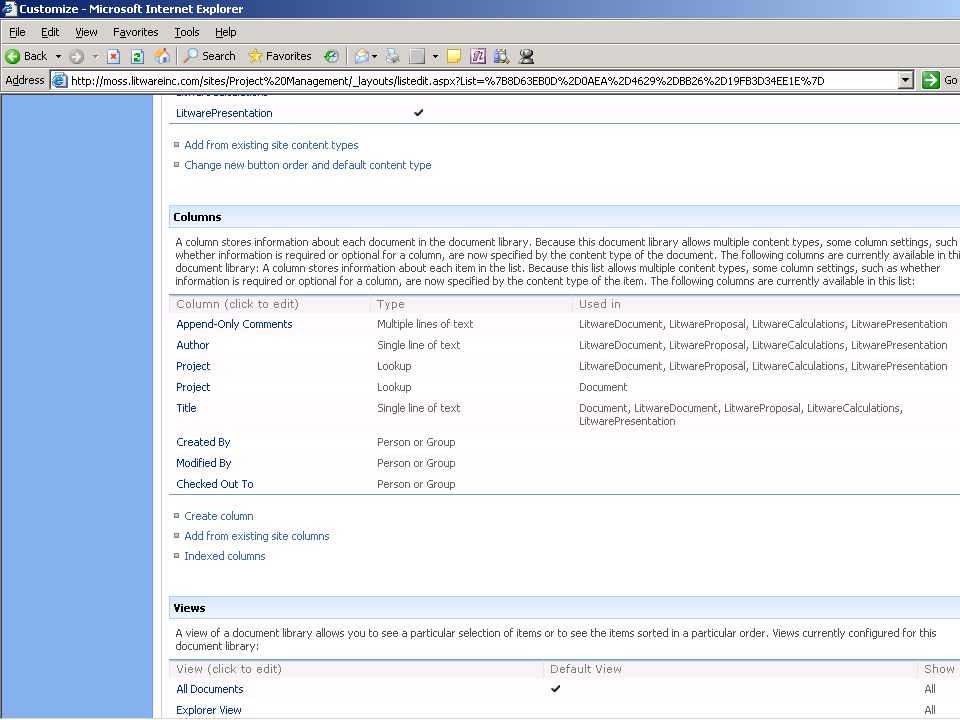Edit the All Documents view

[209, 689]
